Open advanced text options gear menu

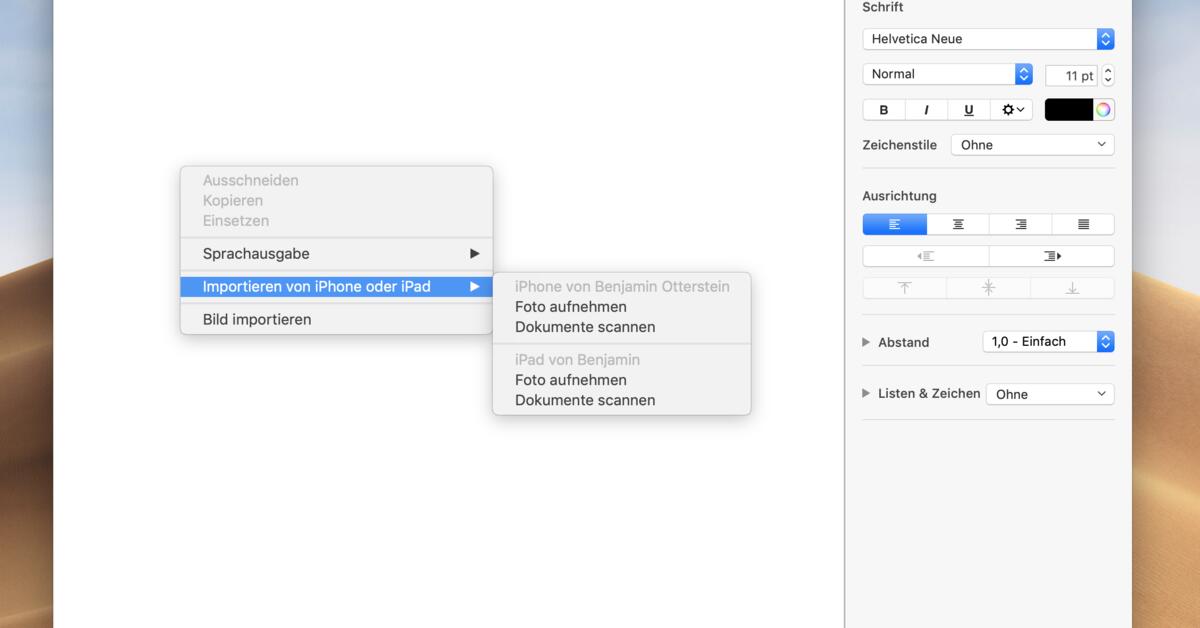[x=1012, y=110]
